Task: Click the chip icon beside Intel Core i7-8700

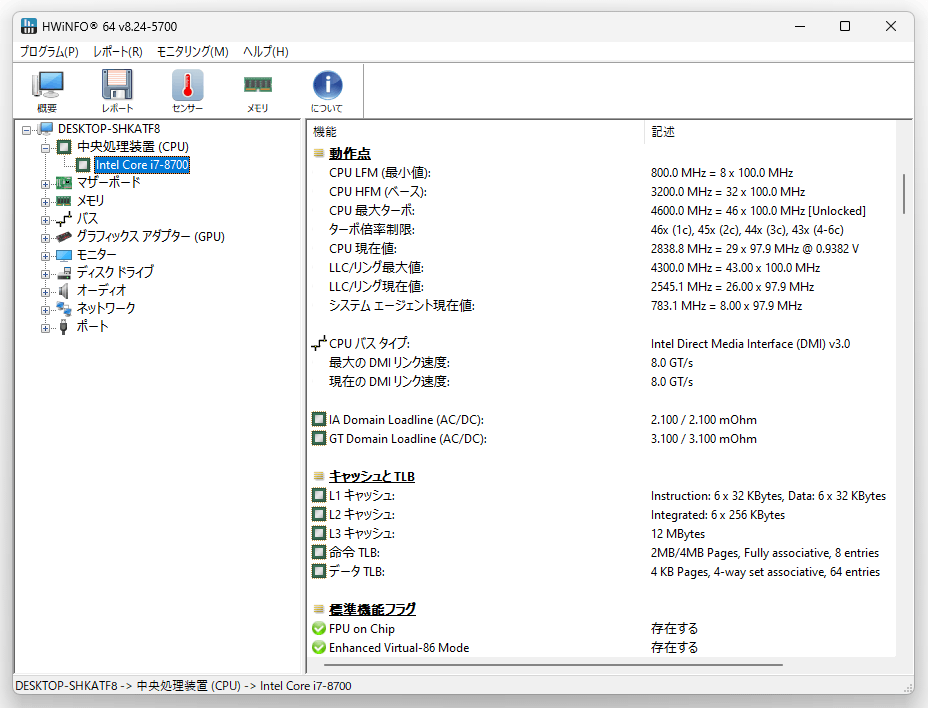Action: tap(83, 165)
